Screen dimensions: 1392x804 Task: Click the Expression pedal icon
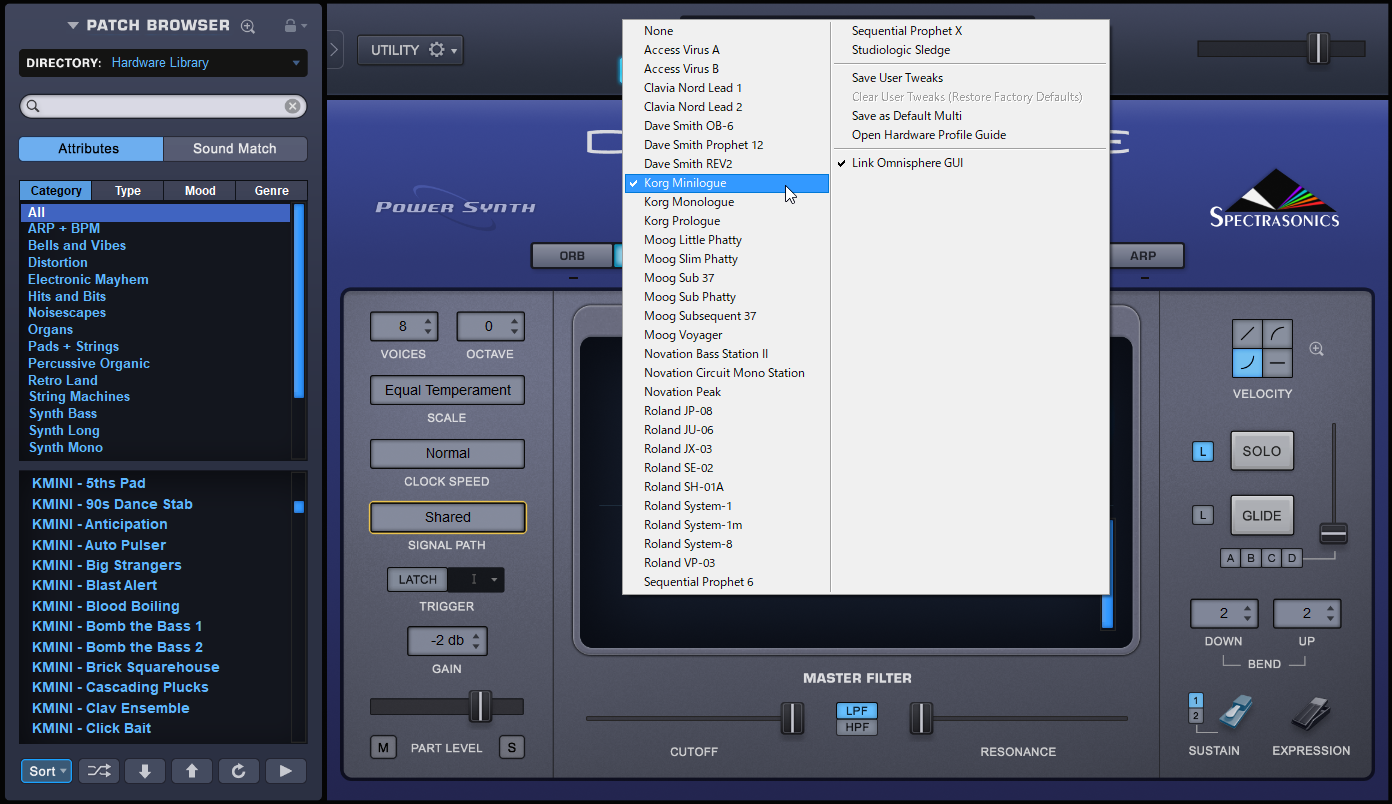pyautogui.click(x=1311, y=714)
